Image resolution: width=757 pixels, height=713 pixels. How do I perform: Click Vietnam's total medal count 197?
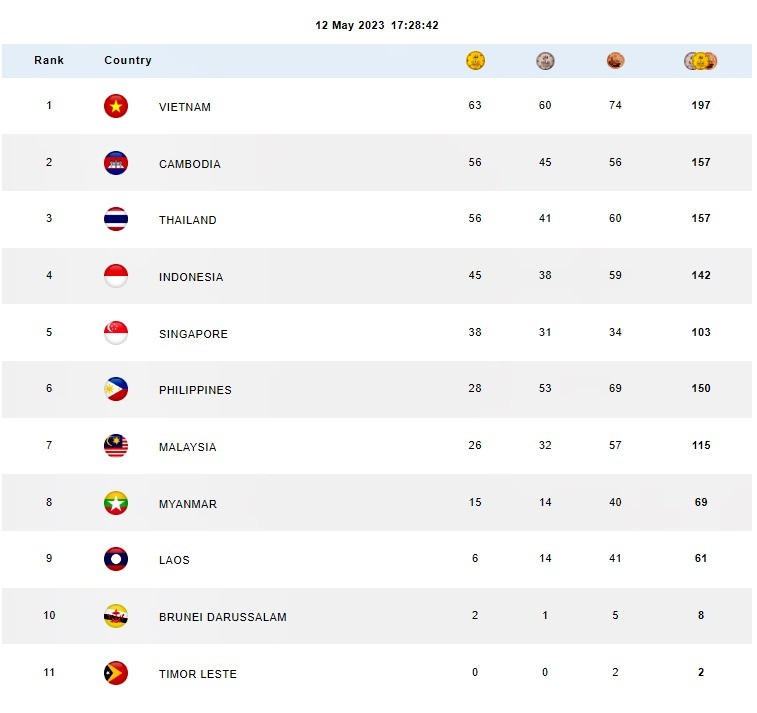[701, 105]
